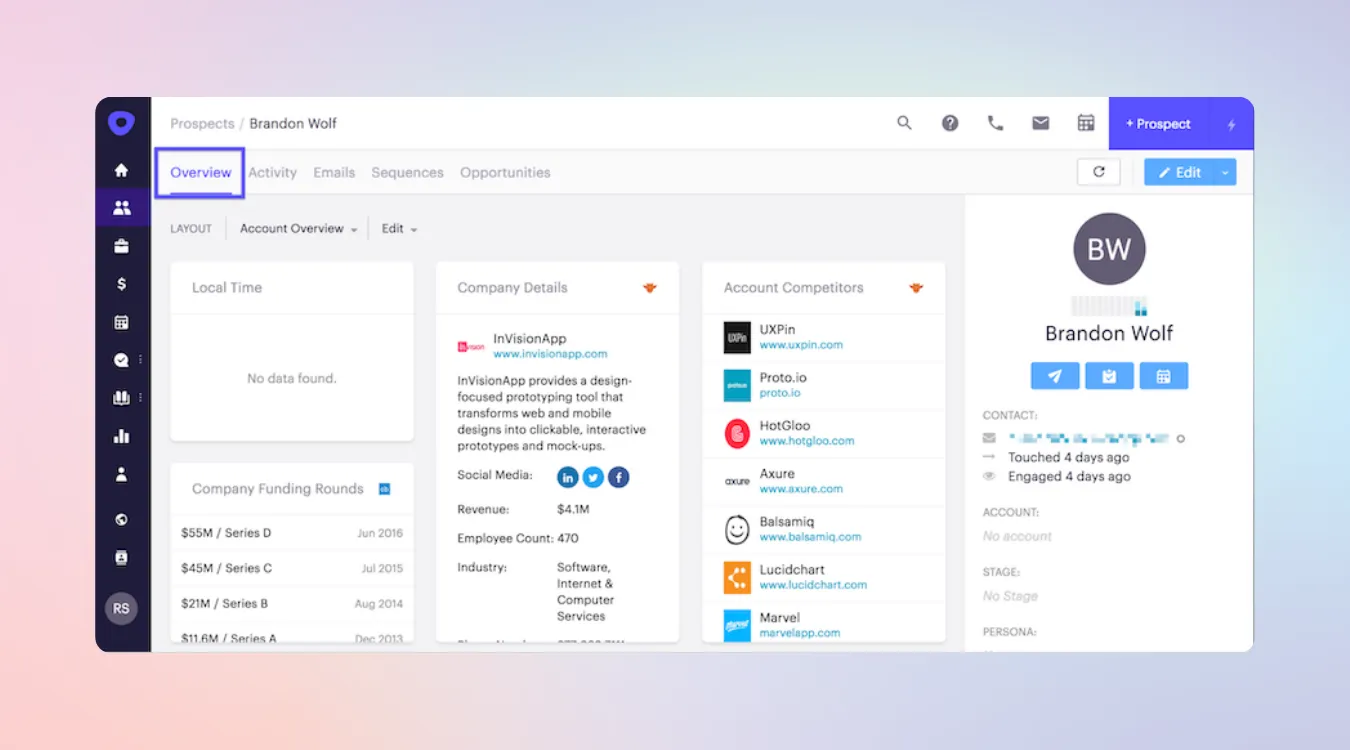Select the $21M / Series B funding row
The image size is (1350, 750).
point(292,603)
